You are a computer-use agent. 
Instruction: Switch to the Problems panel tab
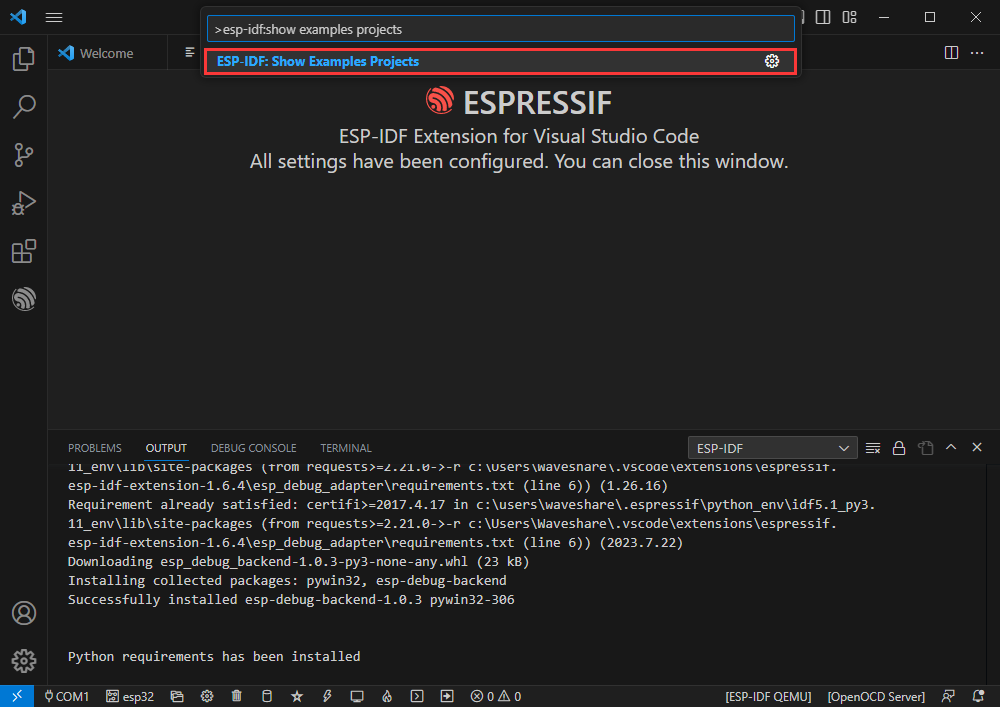tap(94, 448)
